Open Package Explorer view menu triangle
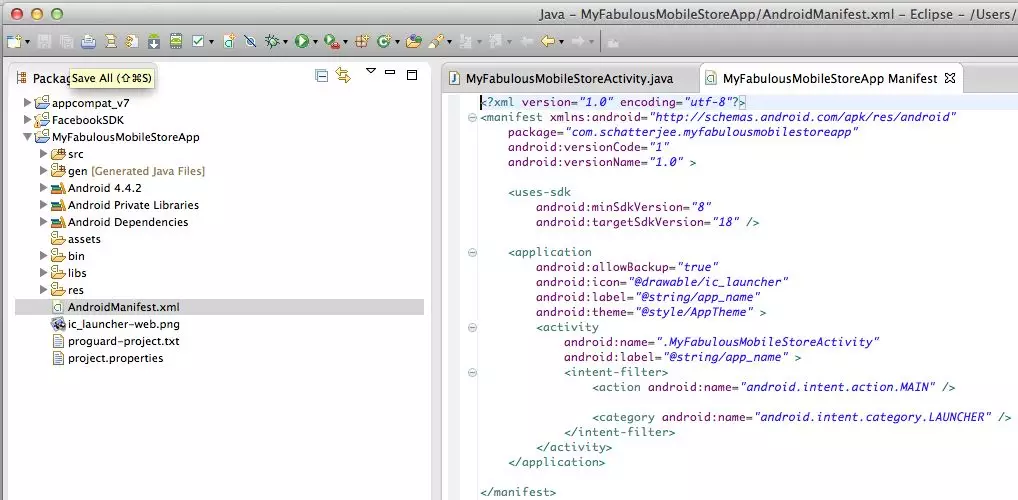 370,72
